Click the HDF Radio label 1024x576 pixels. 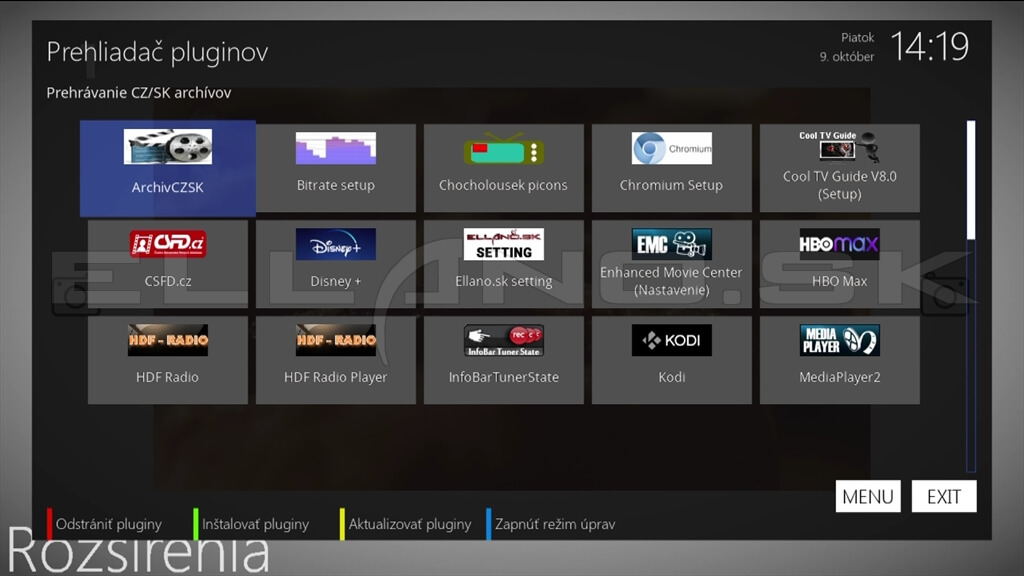pos(167,377)
